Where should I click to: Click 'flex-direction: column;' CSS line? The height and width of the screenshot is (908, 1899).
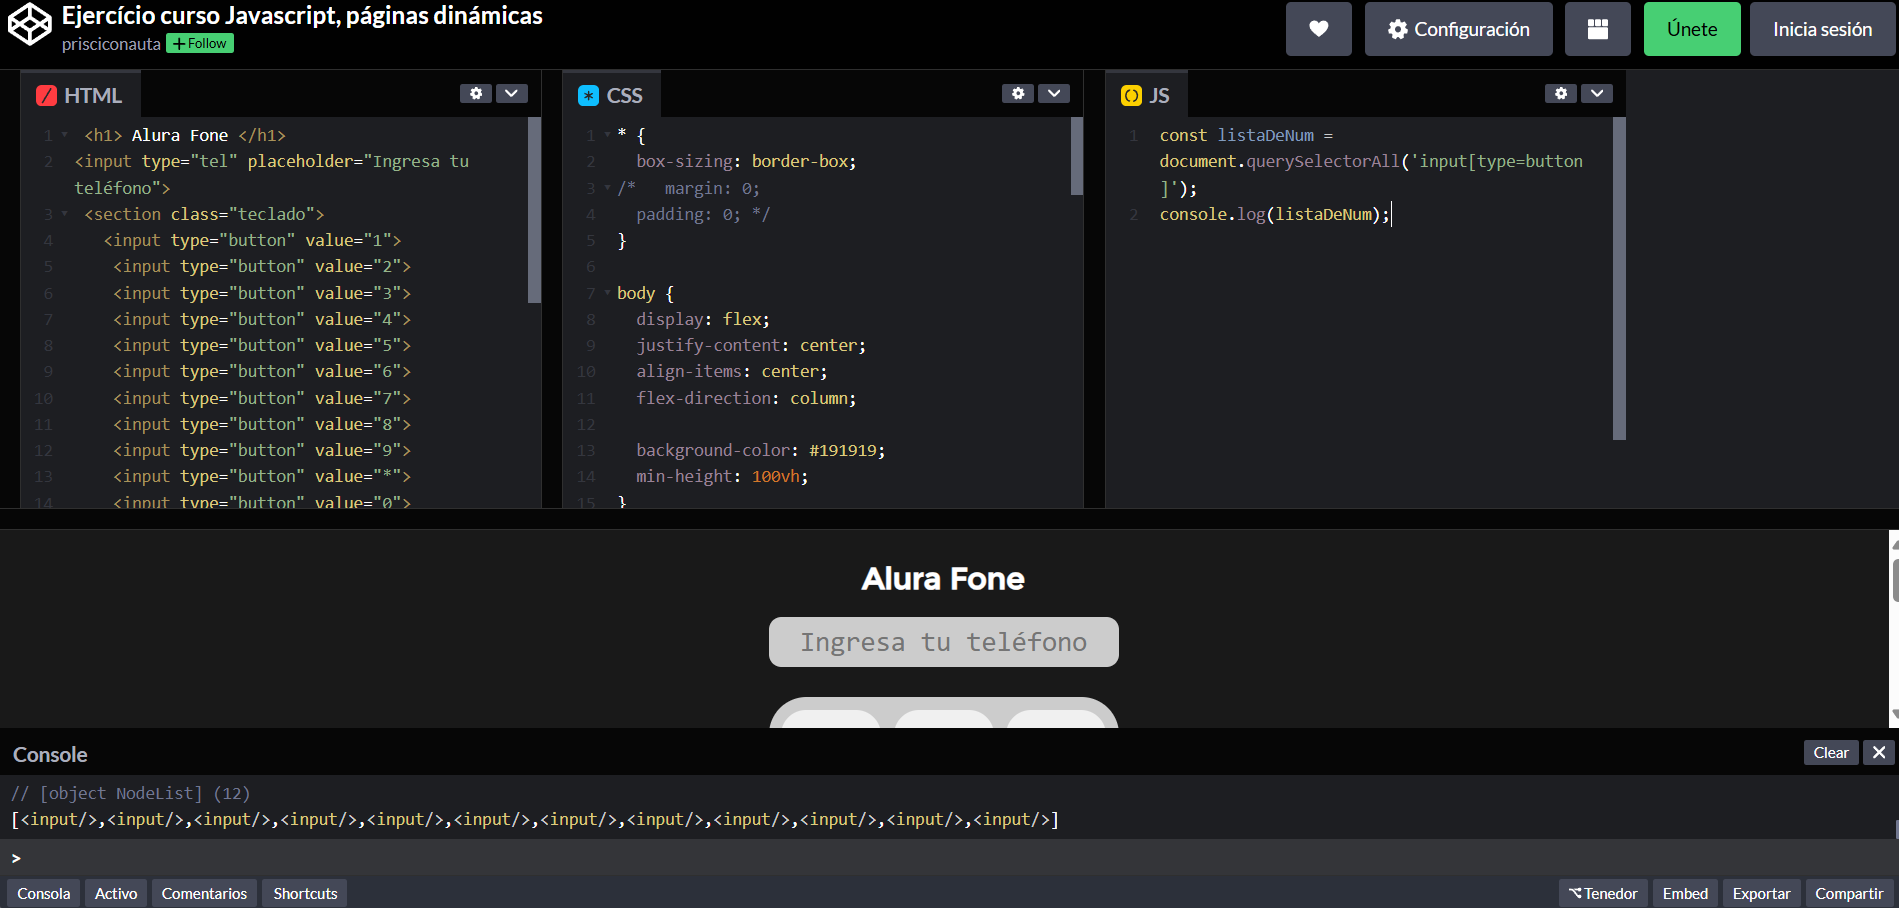(x=746, y=398)
